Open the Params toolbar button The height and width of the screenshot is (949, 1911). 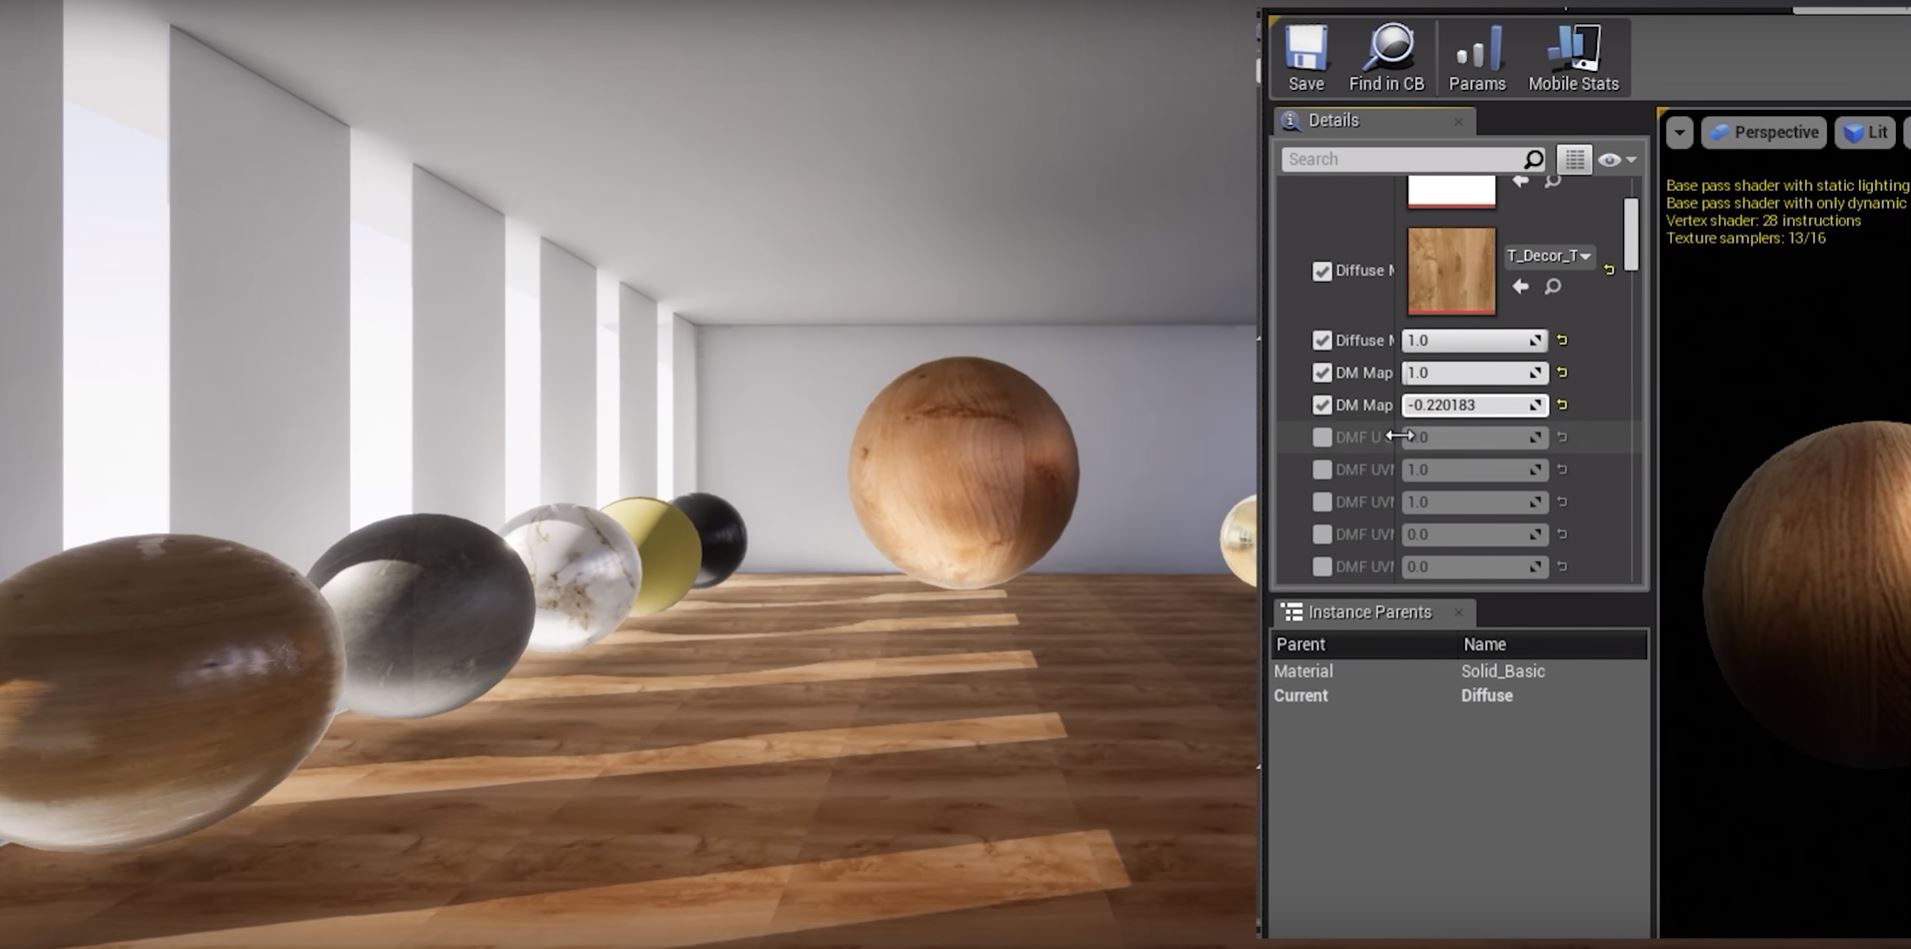[x=1477, y=58]
